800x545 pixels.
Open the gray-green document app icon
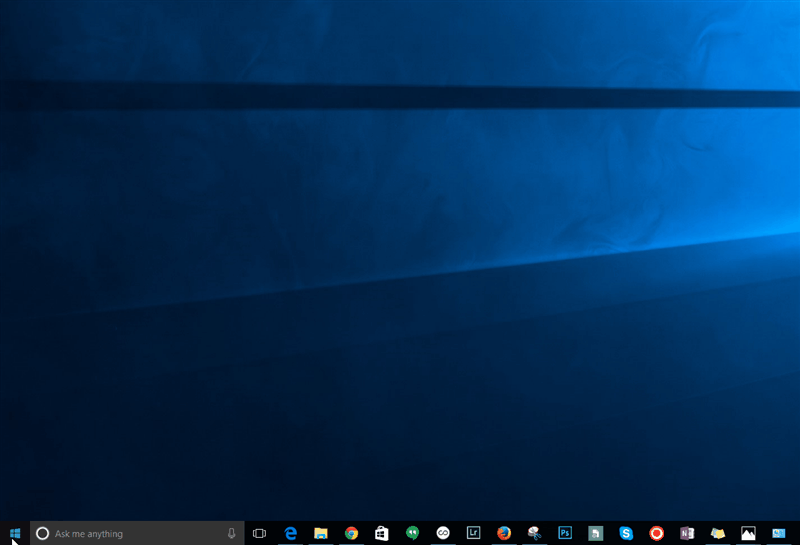click(x=595, y=533)
